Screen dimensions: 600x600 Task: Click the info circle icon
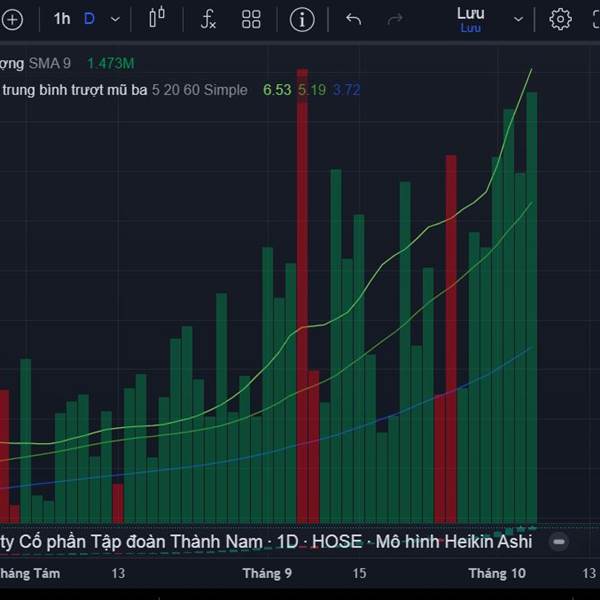click(302, 19)
